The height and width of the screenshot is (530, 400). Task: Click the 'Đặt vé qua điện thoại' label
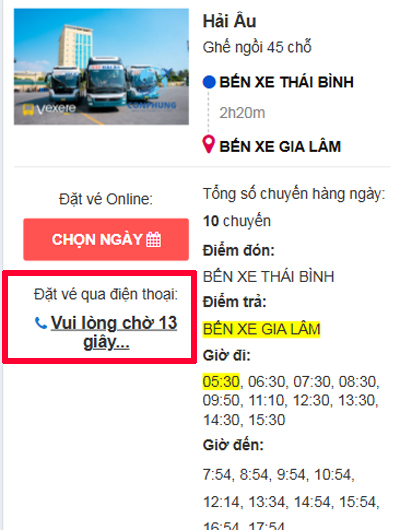106,294
